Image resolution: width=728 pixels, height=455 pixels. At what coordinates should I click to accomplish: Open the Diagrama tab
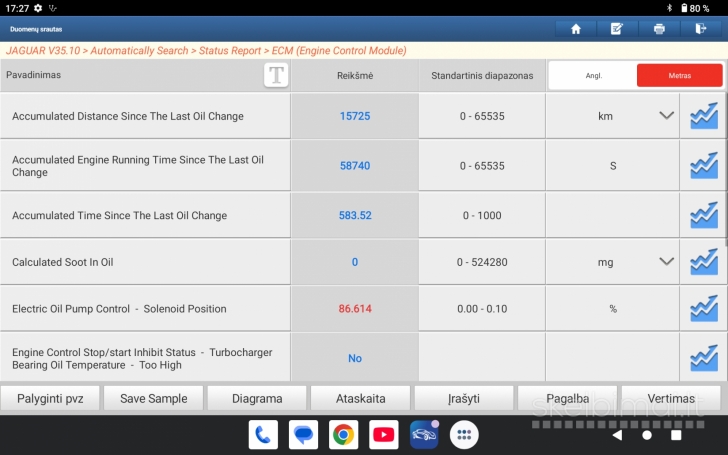click(256, 398)
